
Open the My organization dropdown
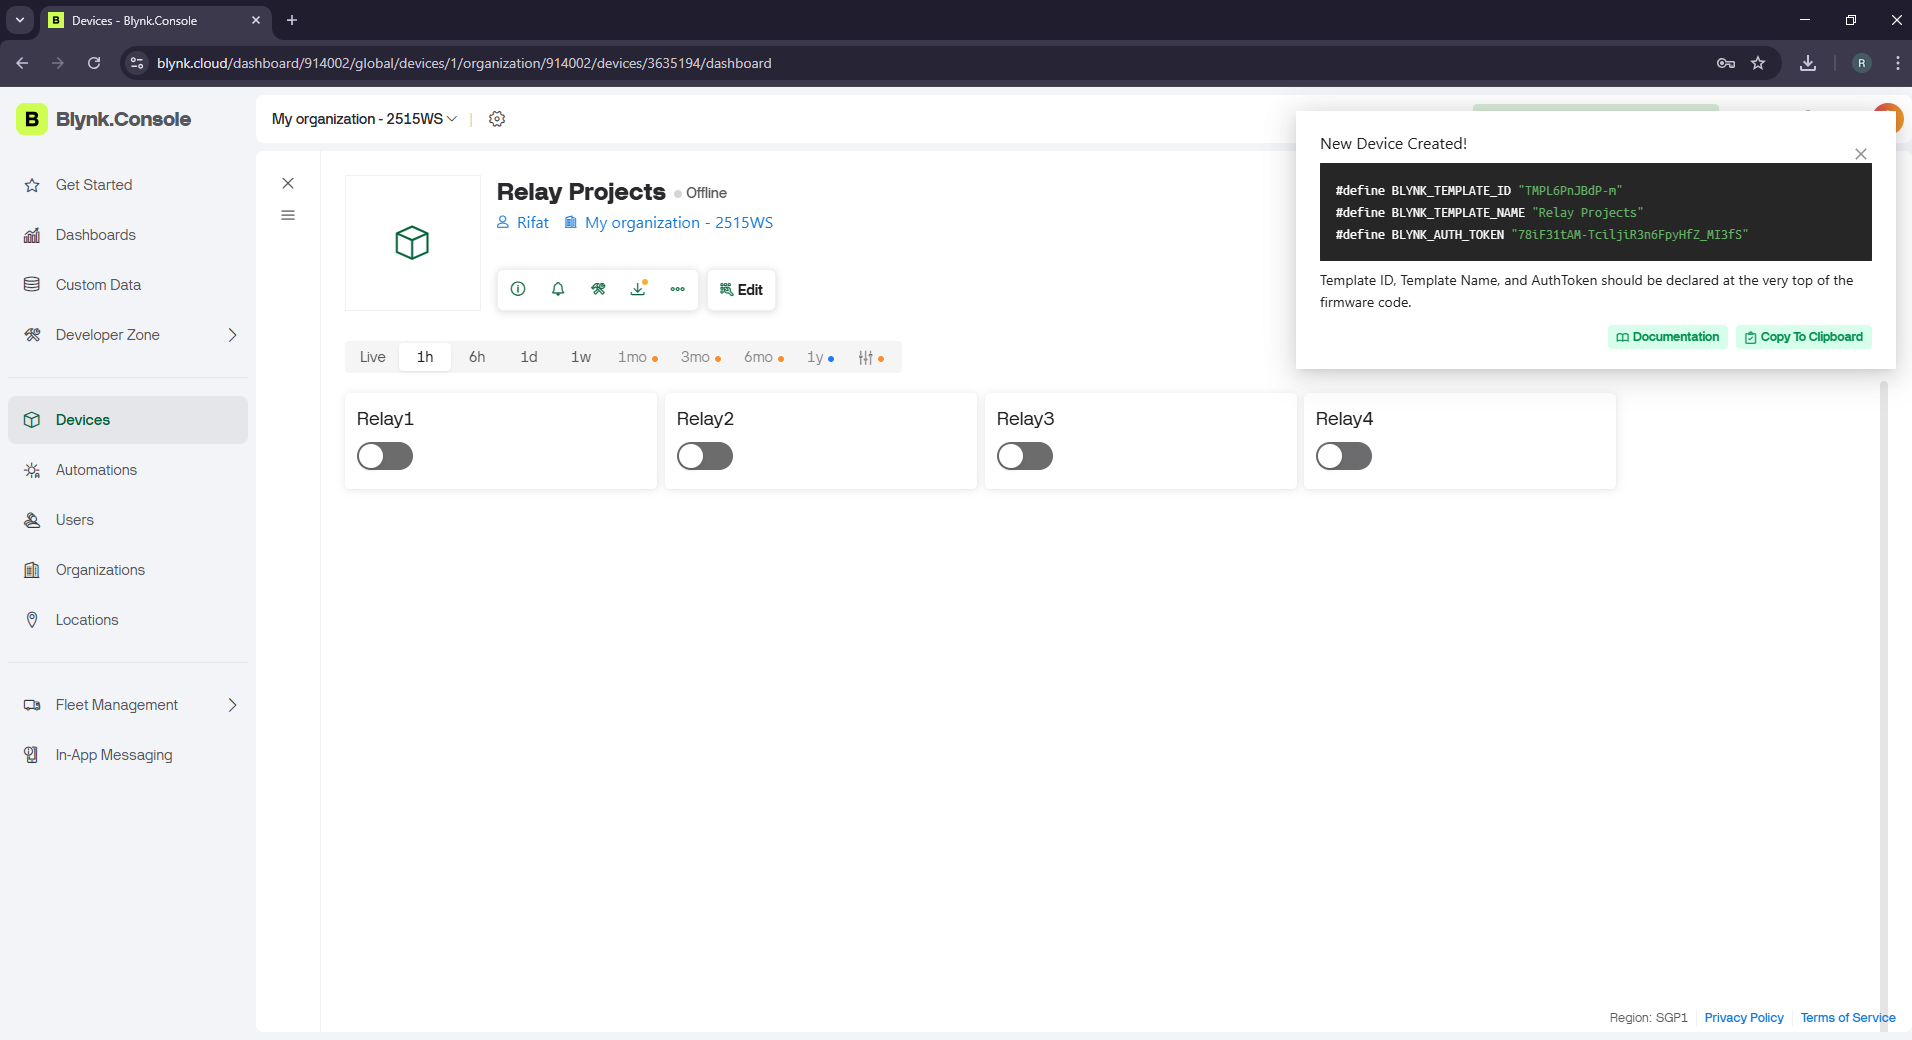364,119
